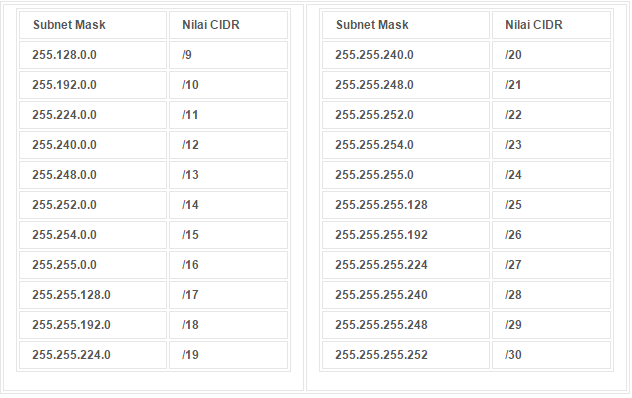632x398 pixels.
Task: Select the 255.255.255.252 cell
Action: tap(406, 355)
